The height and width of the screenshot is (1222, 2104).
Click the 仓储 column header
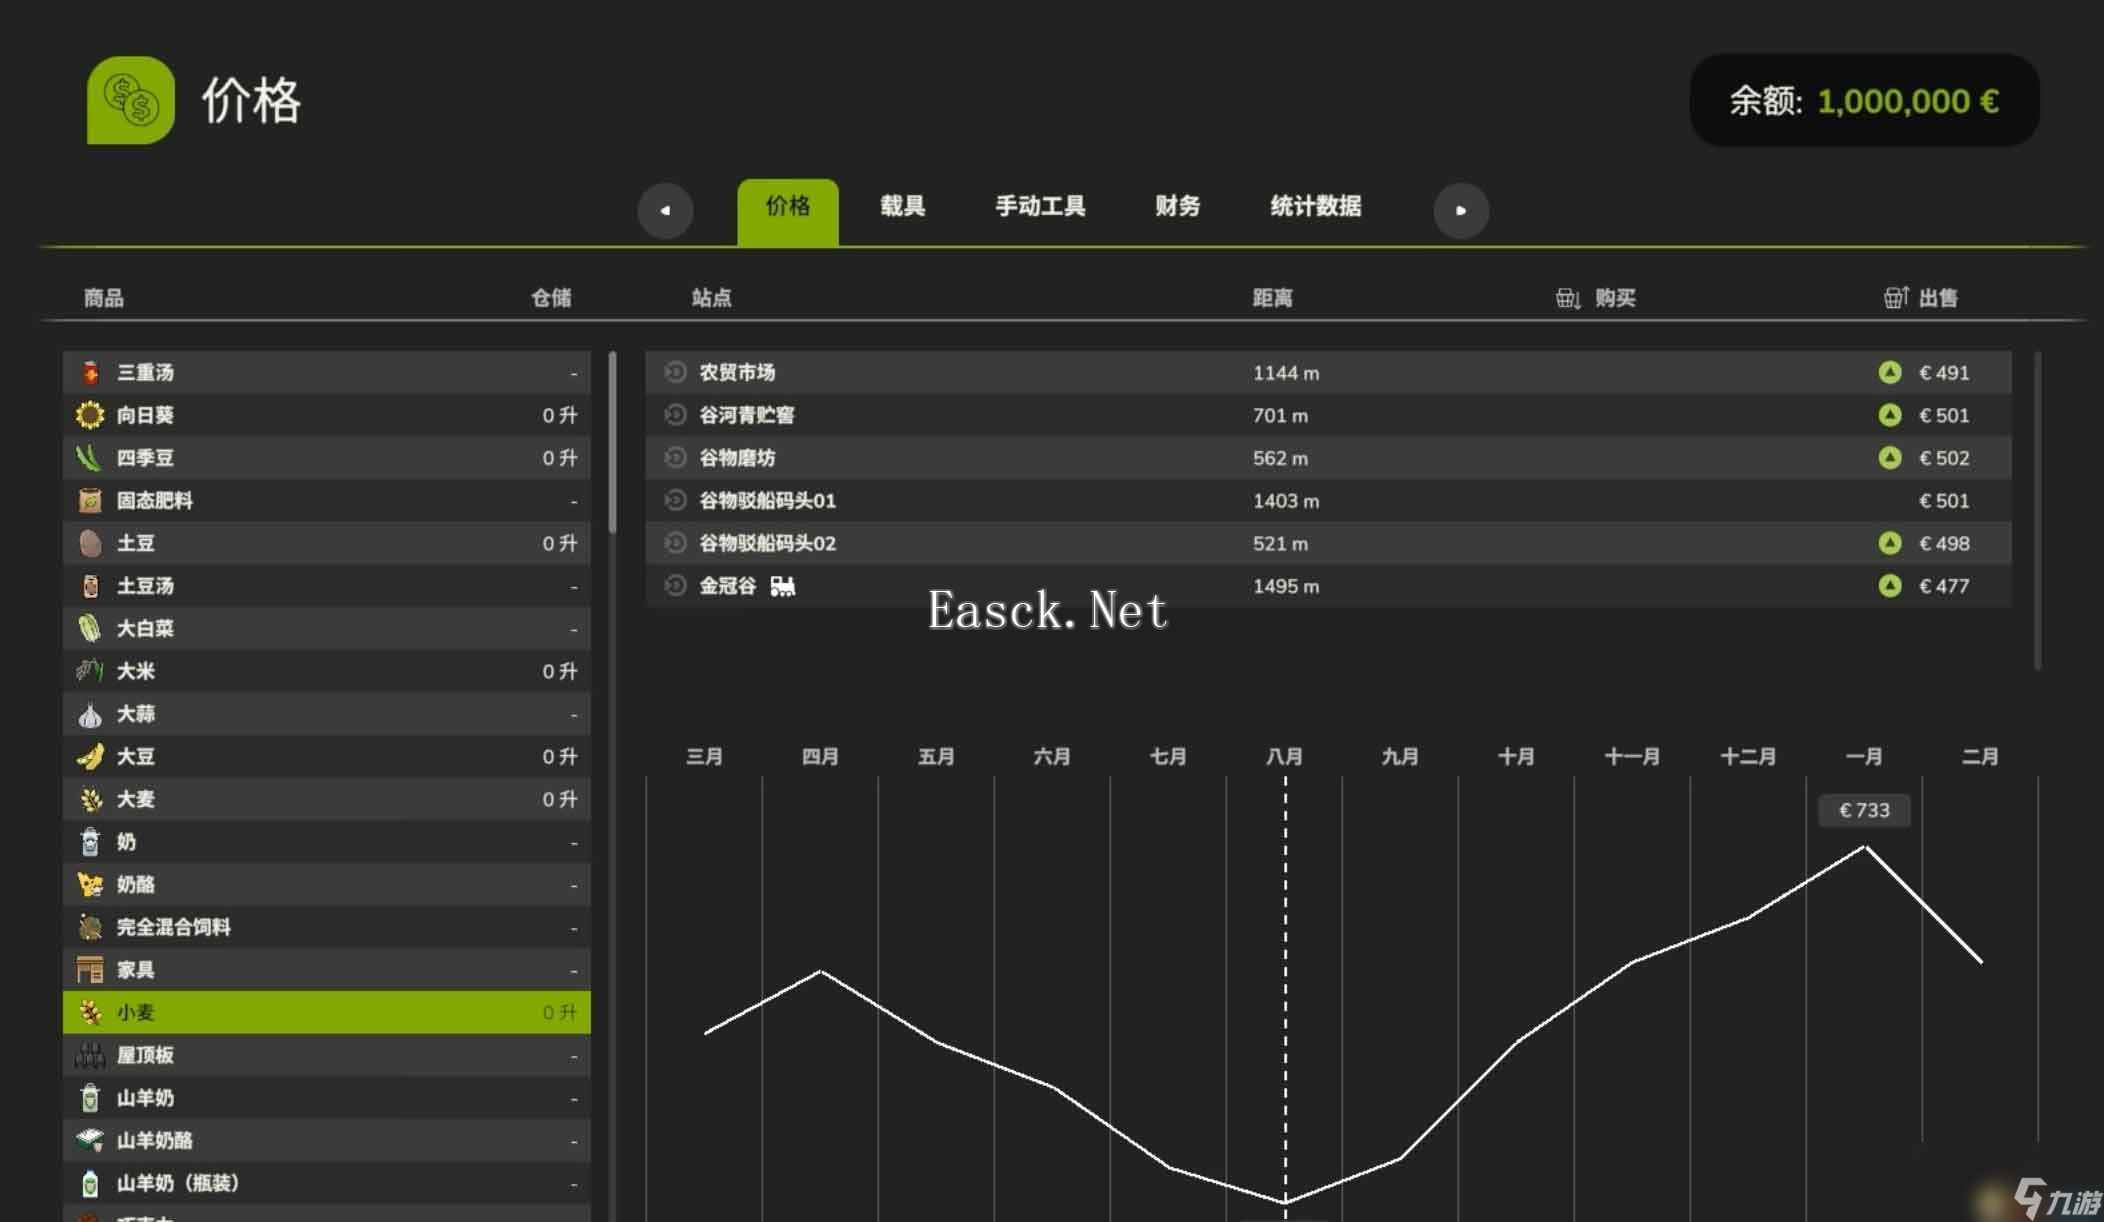click(x=551, y=298)
